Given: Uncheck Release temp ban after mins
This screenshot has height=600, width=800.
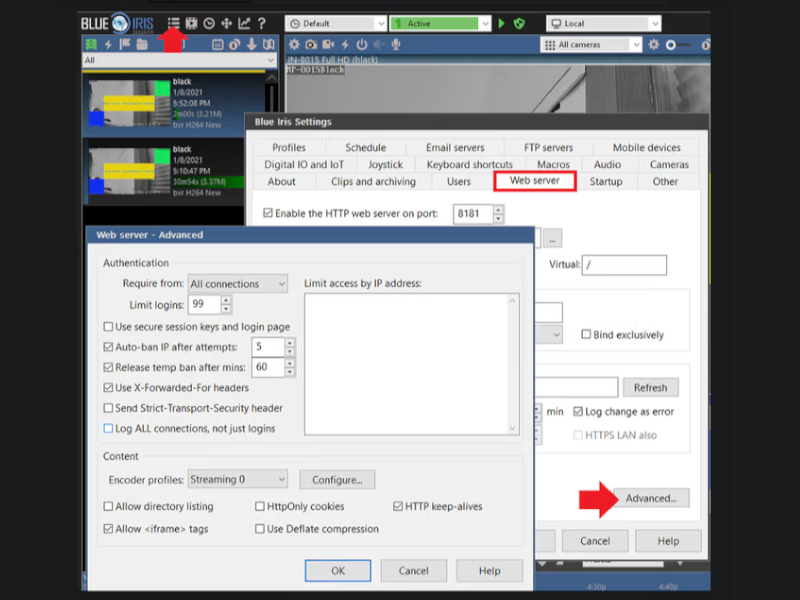Looking at the screenshot, I should coord(108,367).
